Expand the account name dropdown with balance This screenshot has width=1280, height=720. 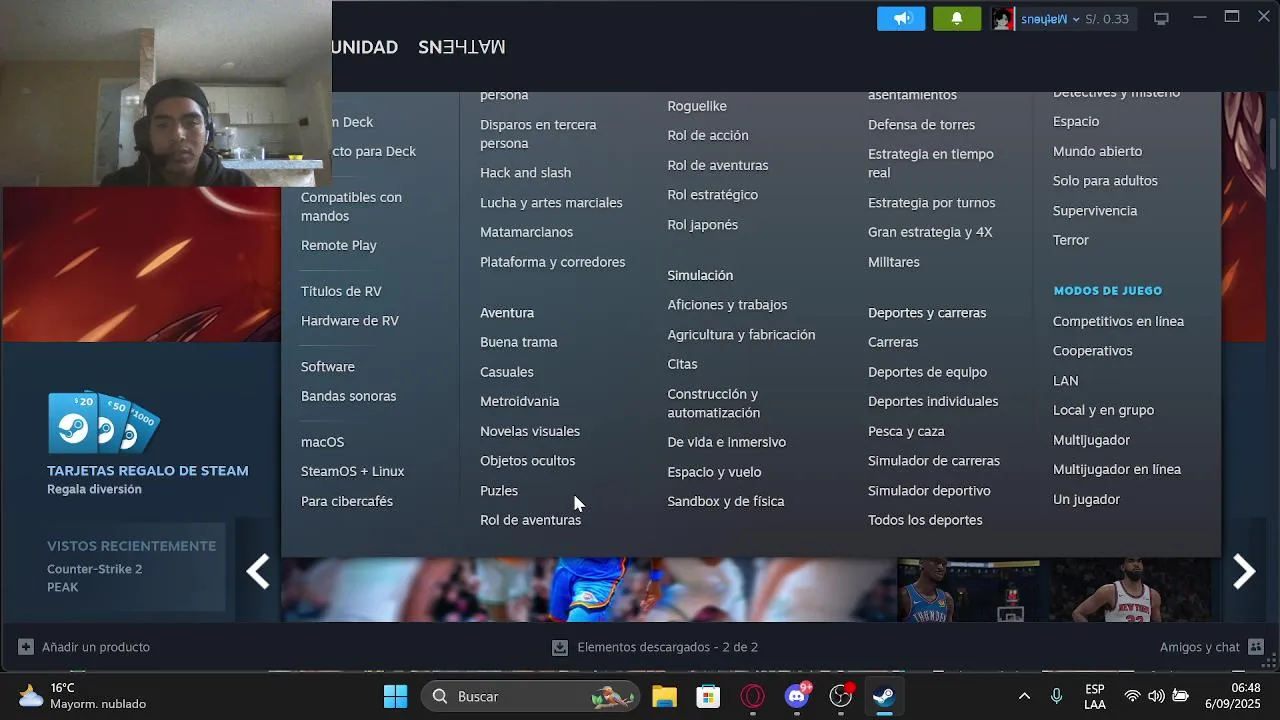1075,19
